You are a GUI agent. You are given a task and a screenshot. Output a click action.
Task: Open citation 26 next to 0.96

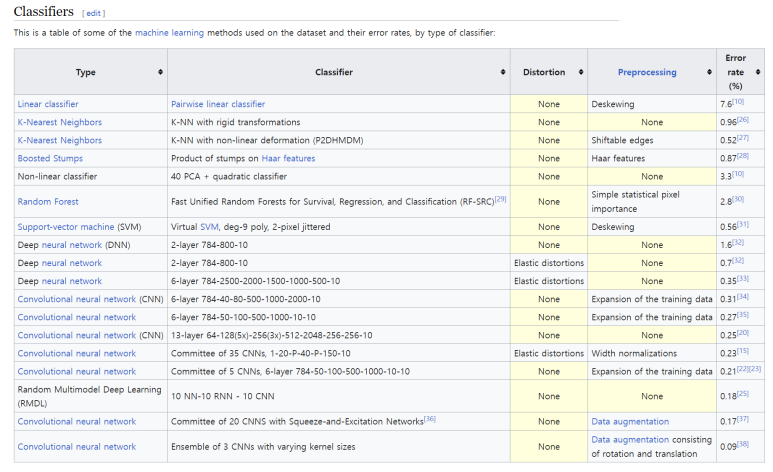pyautogui.click(x=743, y=119)
